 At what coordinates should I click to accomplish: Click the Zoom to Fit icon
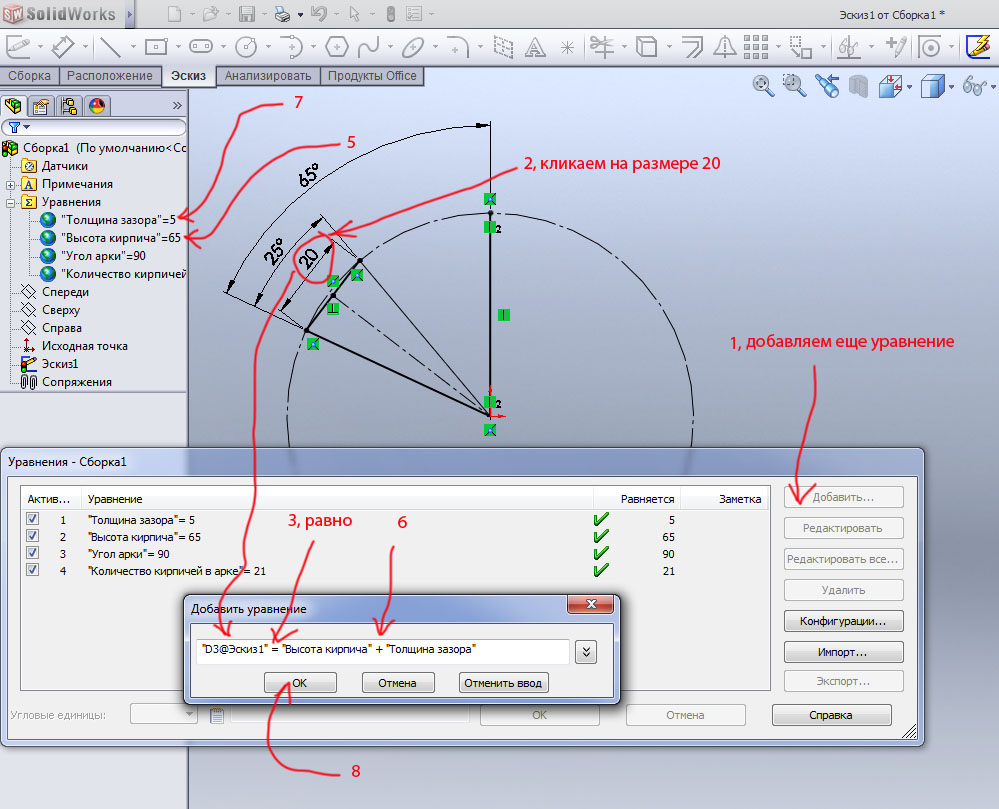763,87
